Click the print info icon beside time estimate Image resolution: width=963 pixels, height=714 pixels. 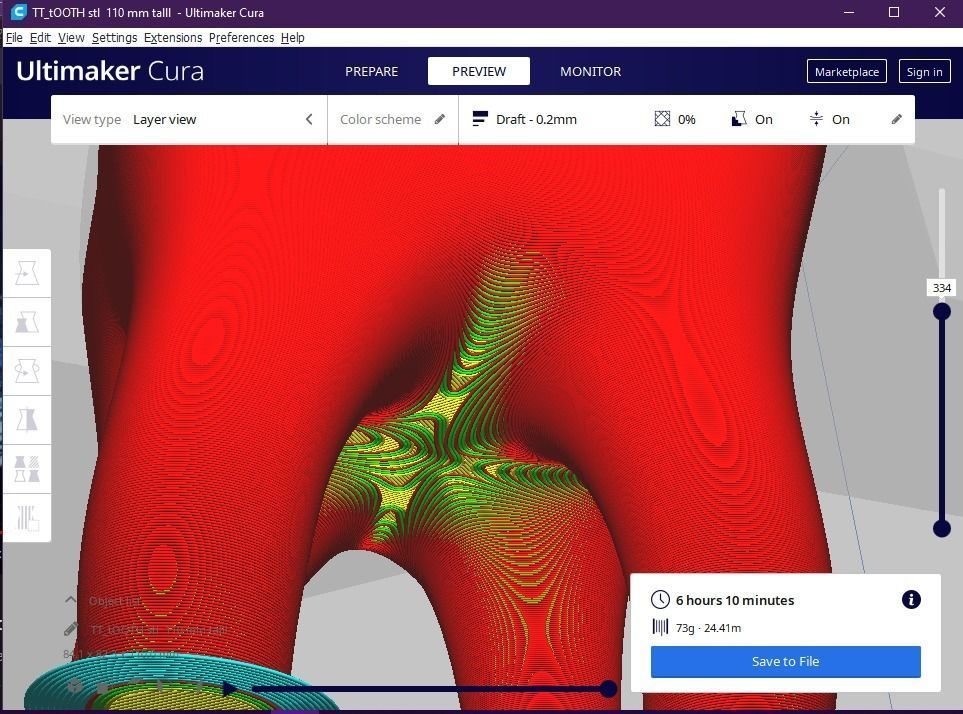[911, 599]
